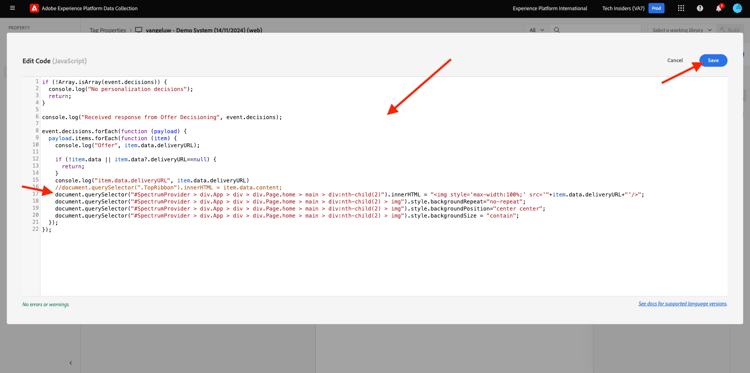Viewport: 750px width, 373px height.
Task: Open See docs for supported language versions link
Action: click(683, 304)
